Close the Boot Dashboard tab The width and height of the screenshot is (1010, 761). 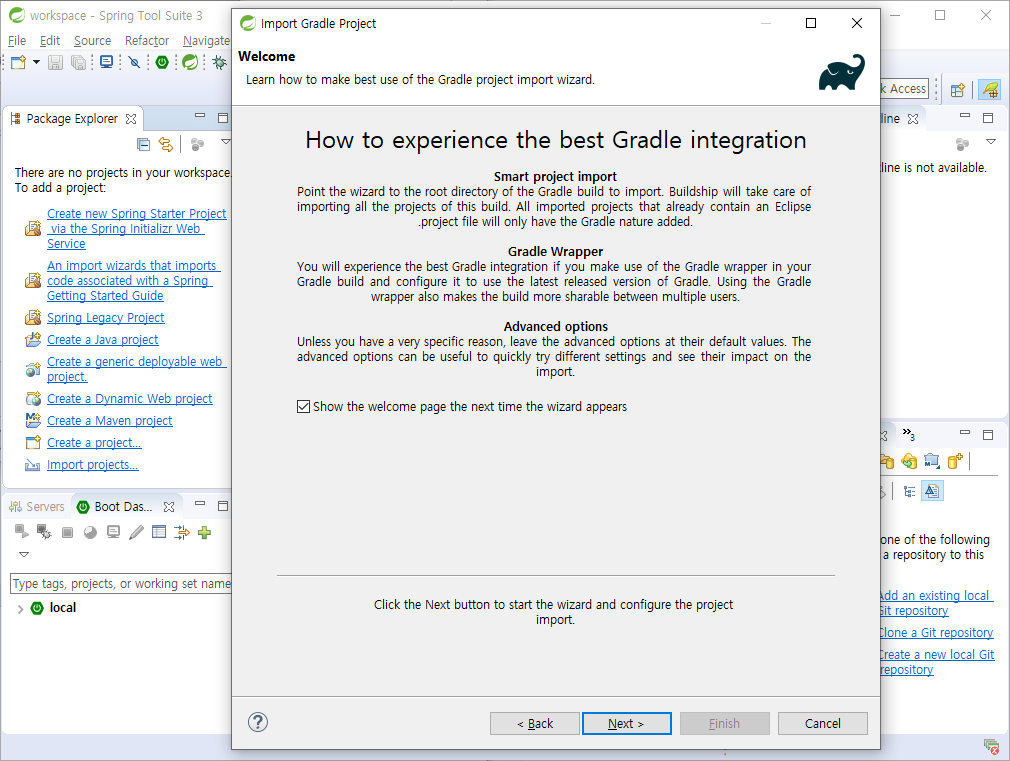click(169, 506)
